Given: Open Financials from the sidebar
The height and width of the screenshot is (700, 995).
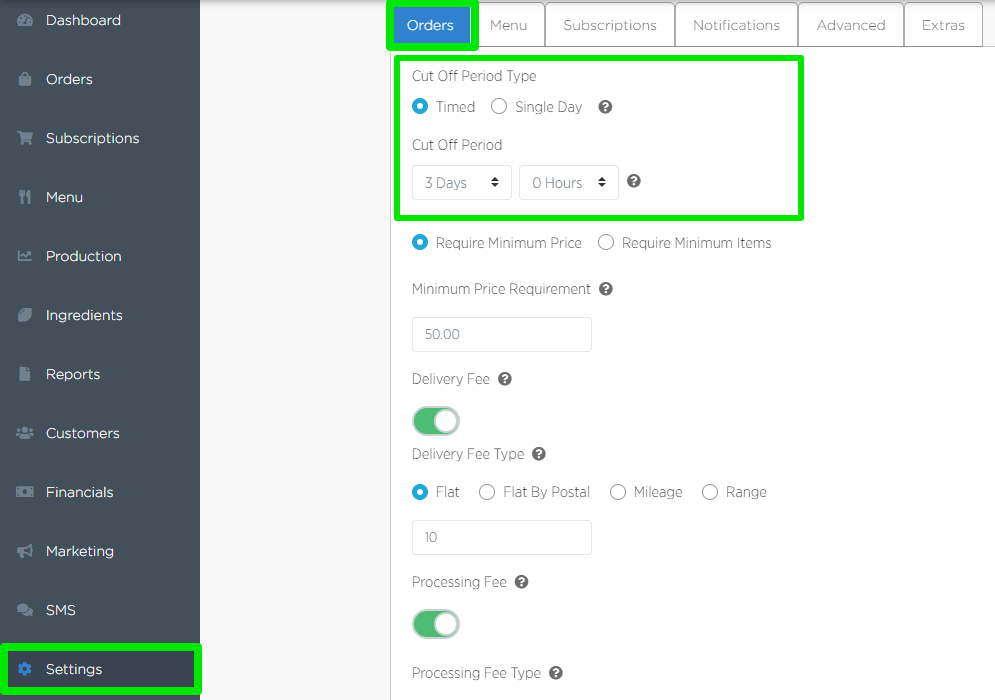Looking at the screenshot, I should (x=79, y=492).
